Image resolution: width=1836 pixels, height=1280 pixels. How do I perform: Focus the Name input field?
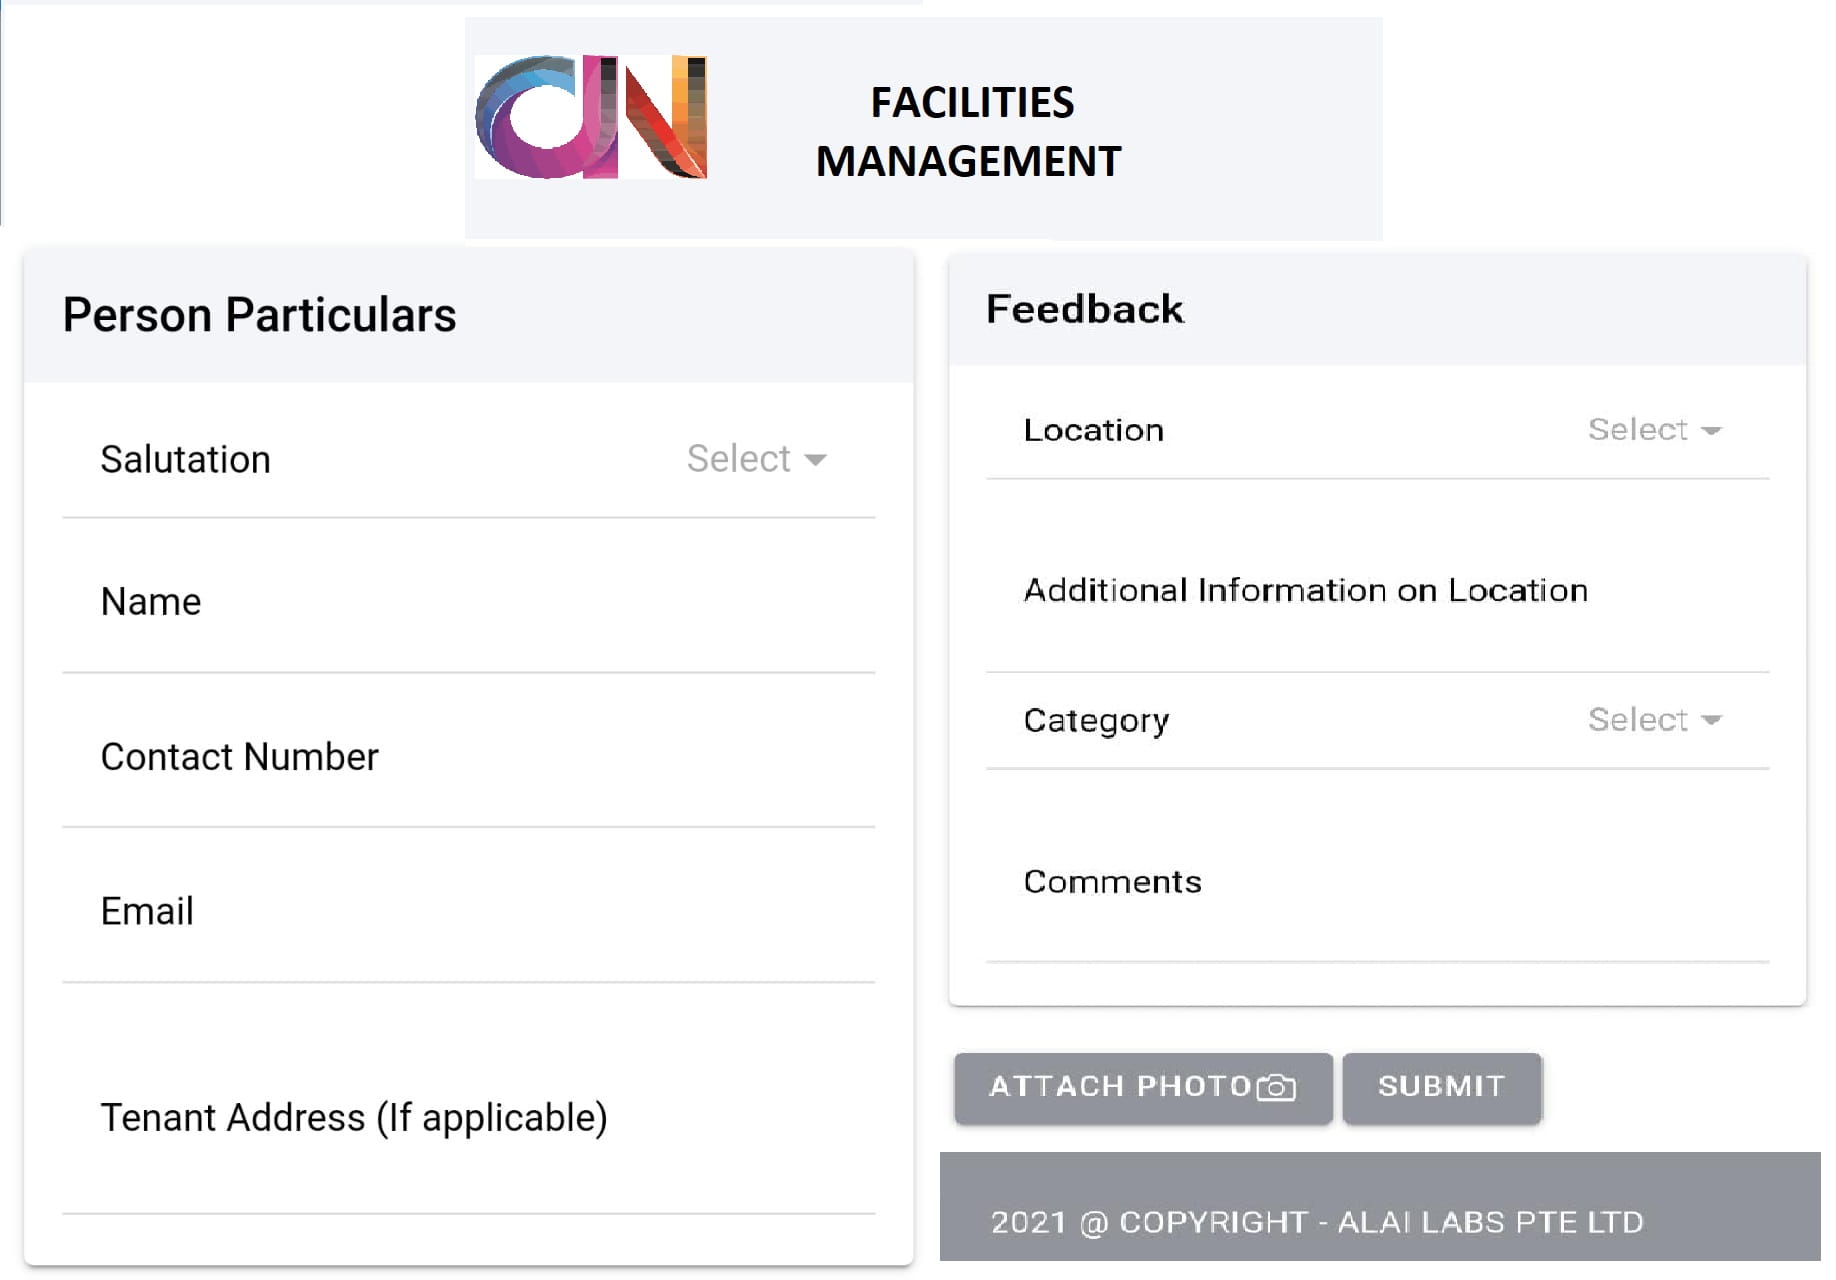tap(468, 603)
